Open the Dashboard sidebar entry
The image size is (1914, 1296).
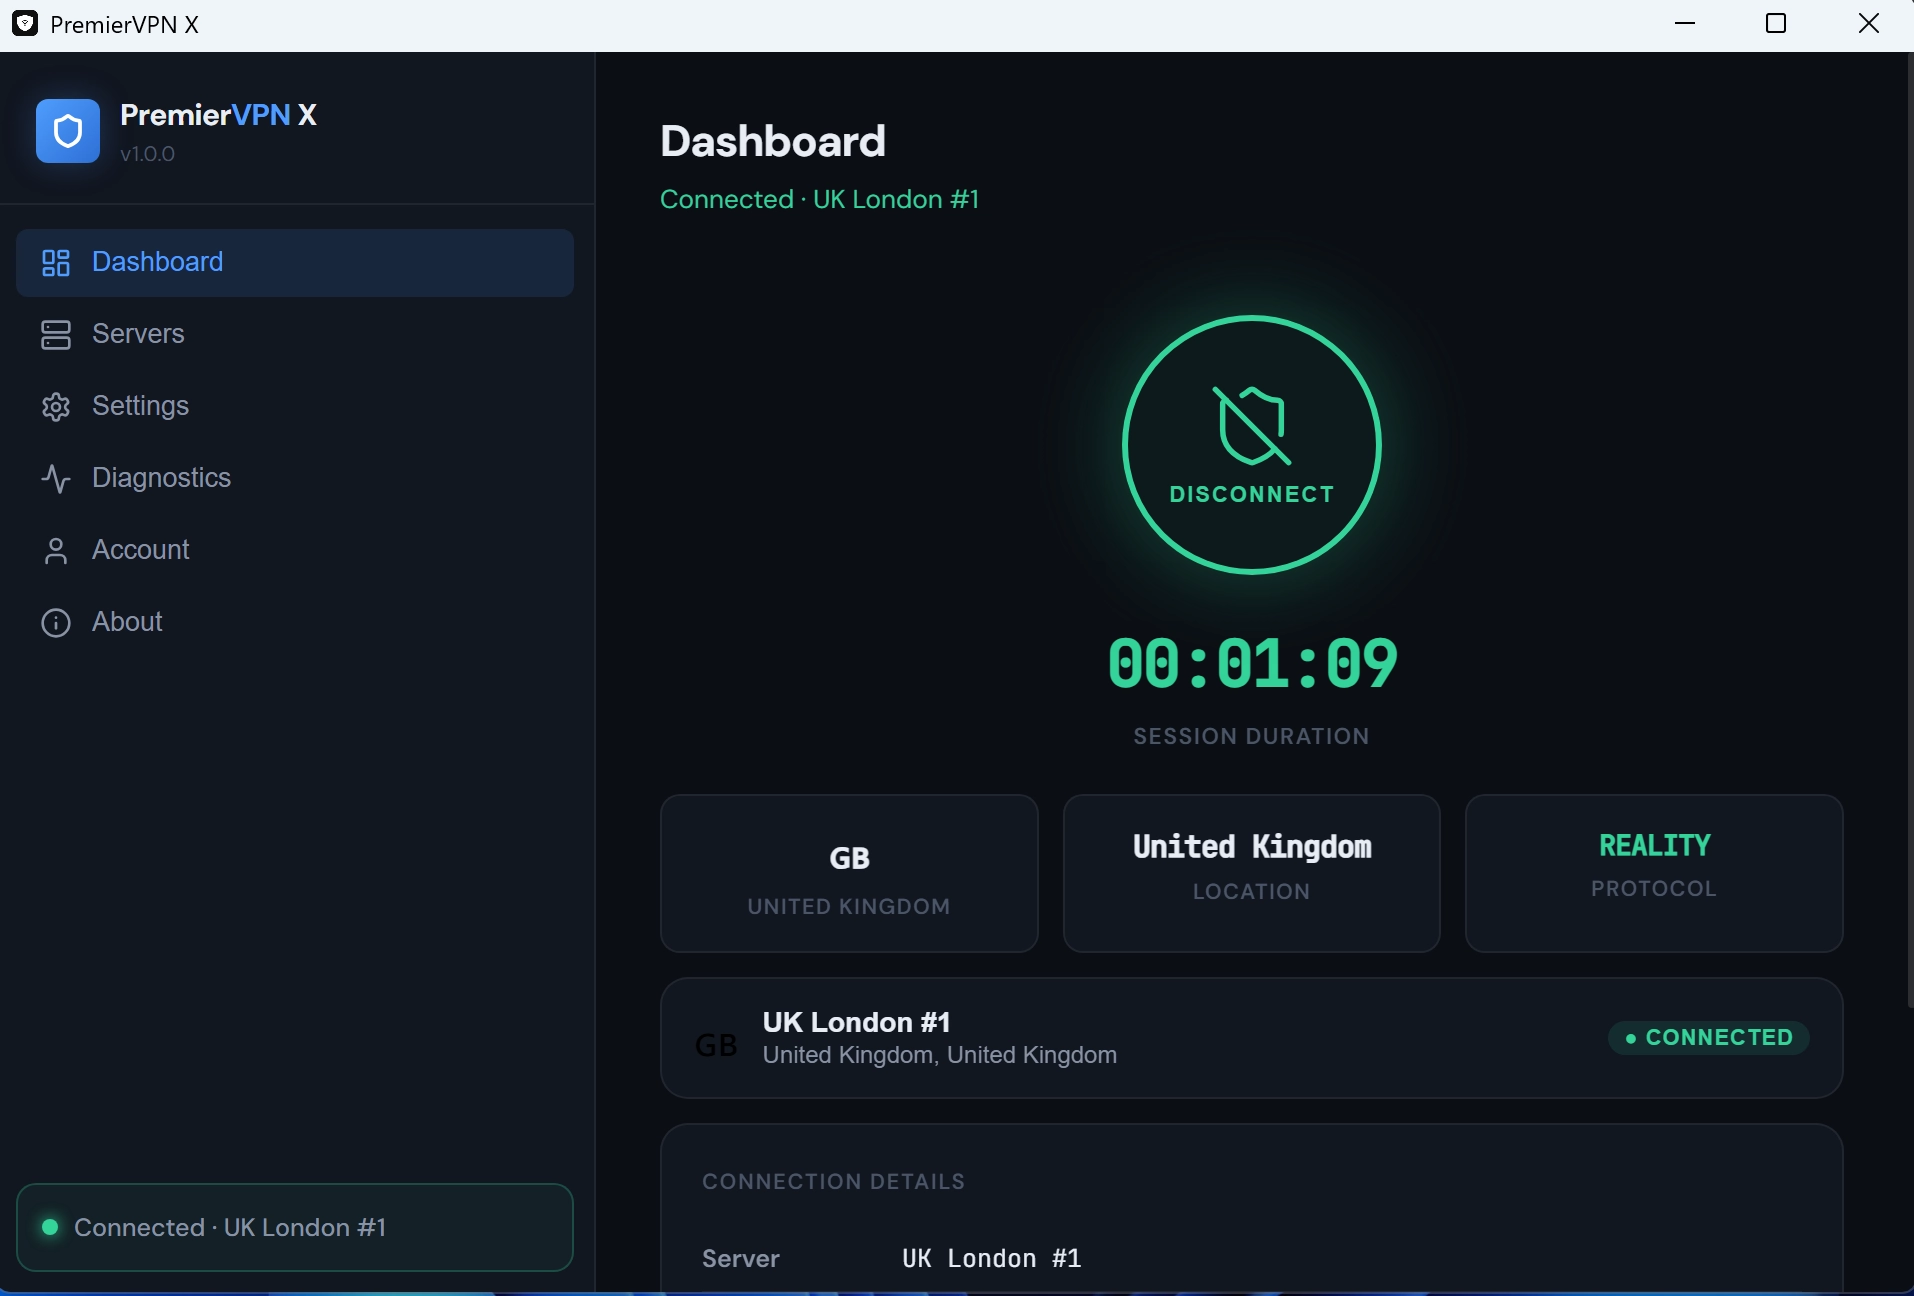click(157, 262)
